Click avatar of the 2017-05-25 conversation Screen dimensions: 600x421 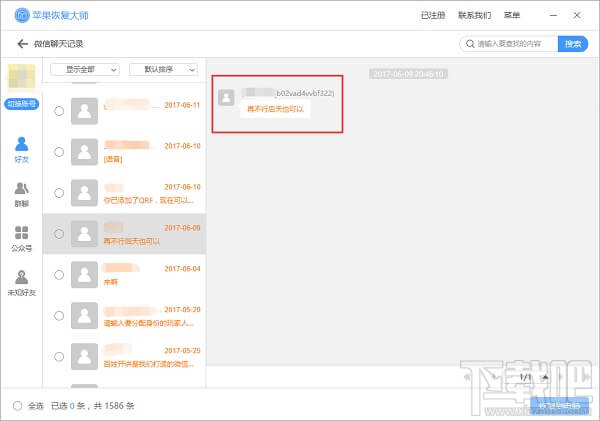(84, 357)
